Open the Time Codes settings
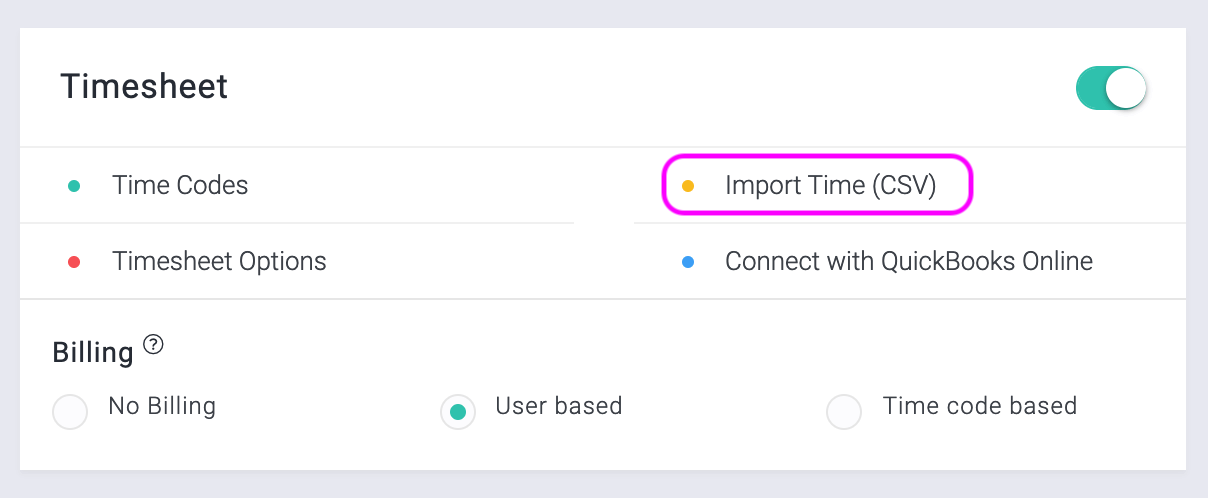This screenshot has height=498, width=1208. [x=180, y=185]
